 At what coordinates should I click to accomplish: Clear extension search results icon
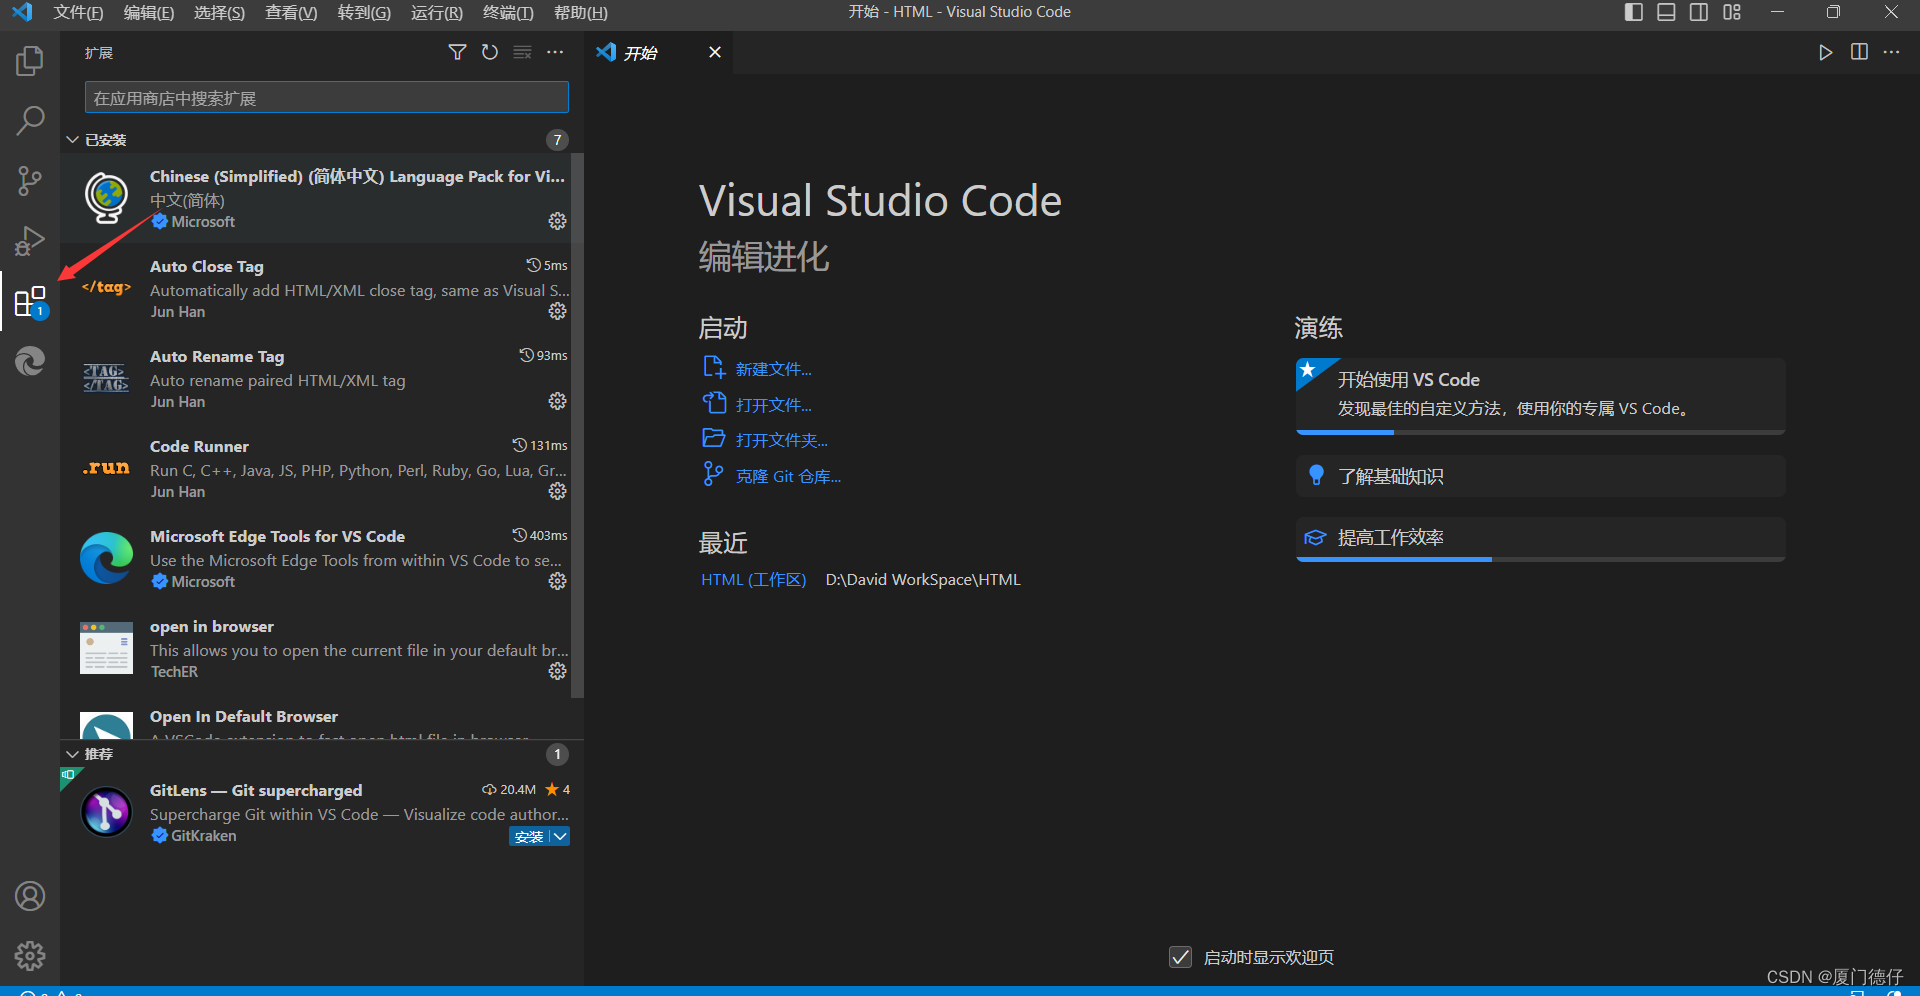click(x=522, y=52)
